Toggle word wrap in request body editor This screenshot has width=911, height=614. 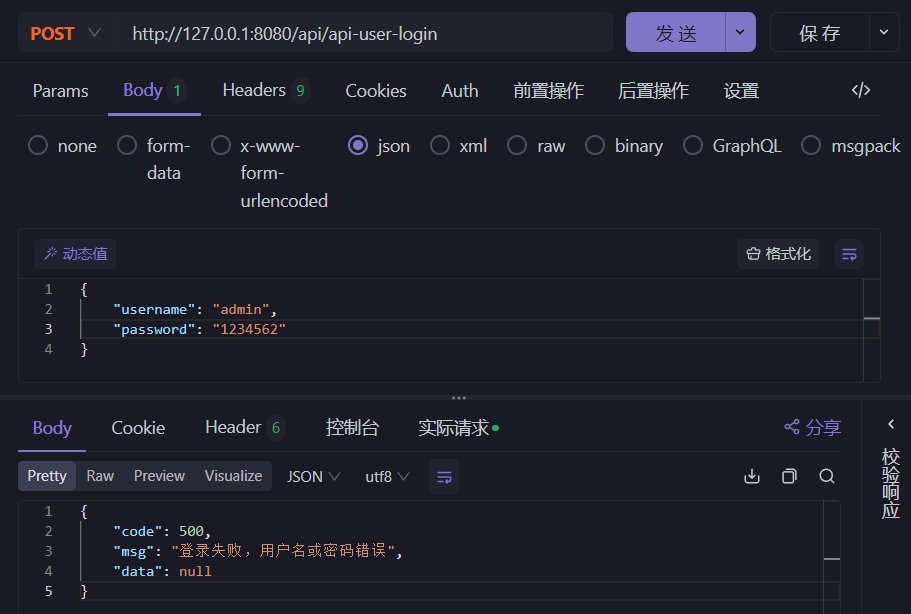(x=849, y=254)
